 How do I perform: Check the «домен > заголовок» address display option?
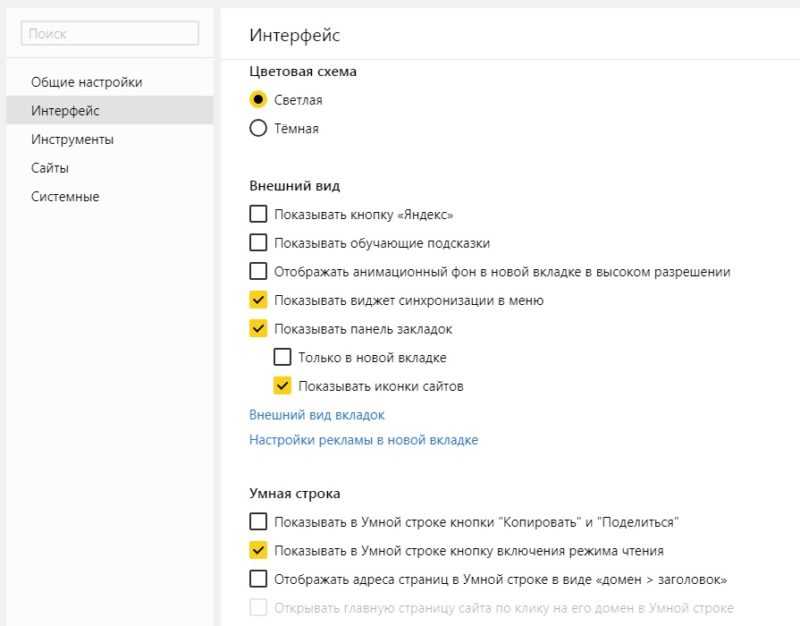[x=258, y=579]
